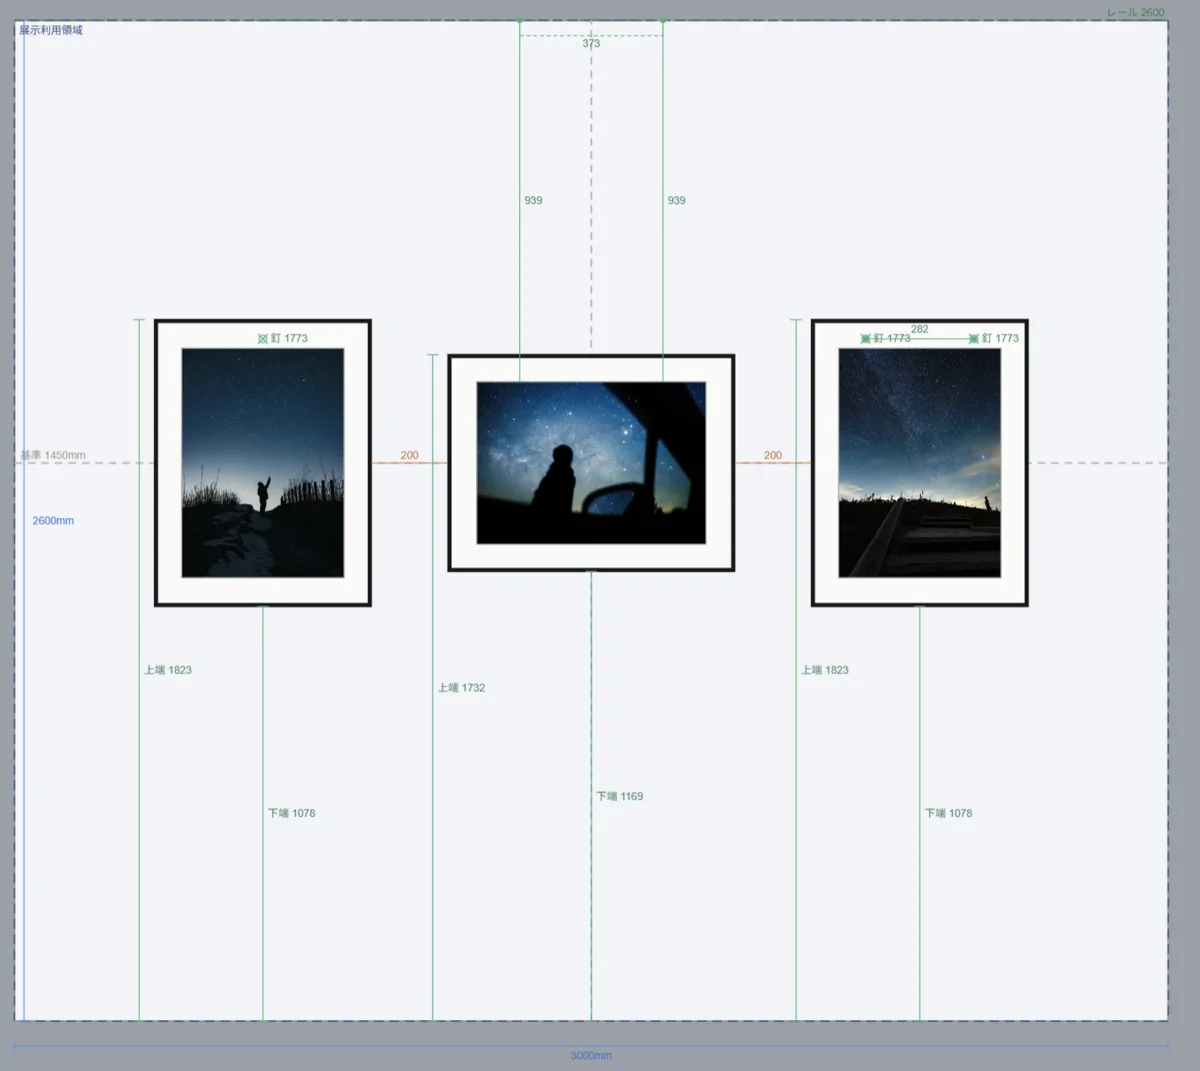Image resolution: width=1200 pixels, height=1071 pixels.
Task: Click the 939 dimension on the right wire
Action: (x=677, y=201)
